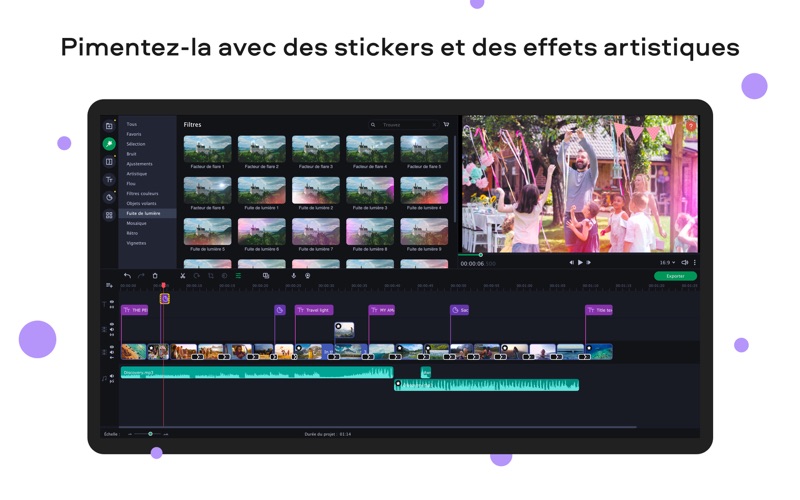Click the microphone record icon
Image resolution: width=800 pixels, height=500 pixels.
(x=293, y=276)
